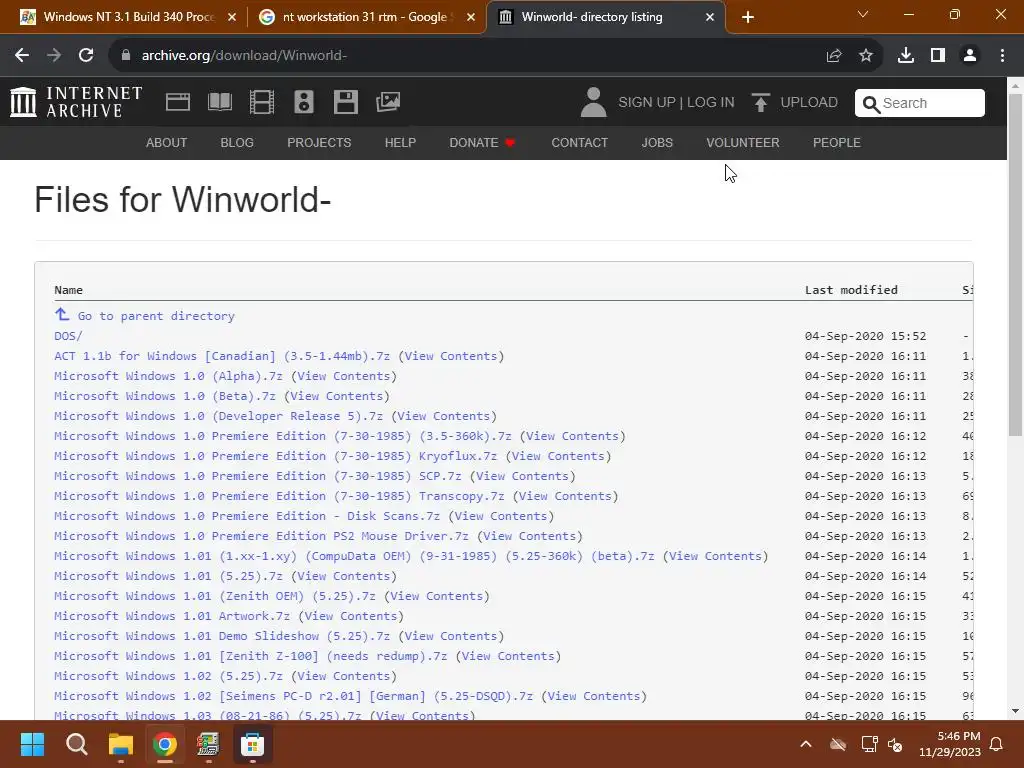The width and height of the screenshot is (1024, 768).
Task: Open the tab search chevron in Chrome title bar
Action: tap(863, 14)
